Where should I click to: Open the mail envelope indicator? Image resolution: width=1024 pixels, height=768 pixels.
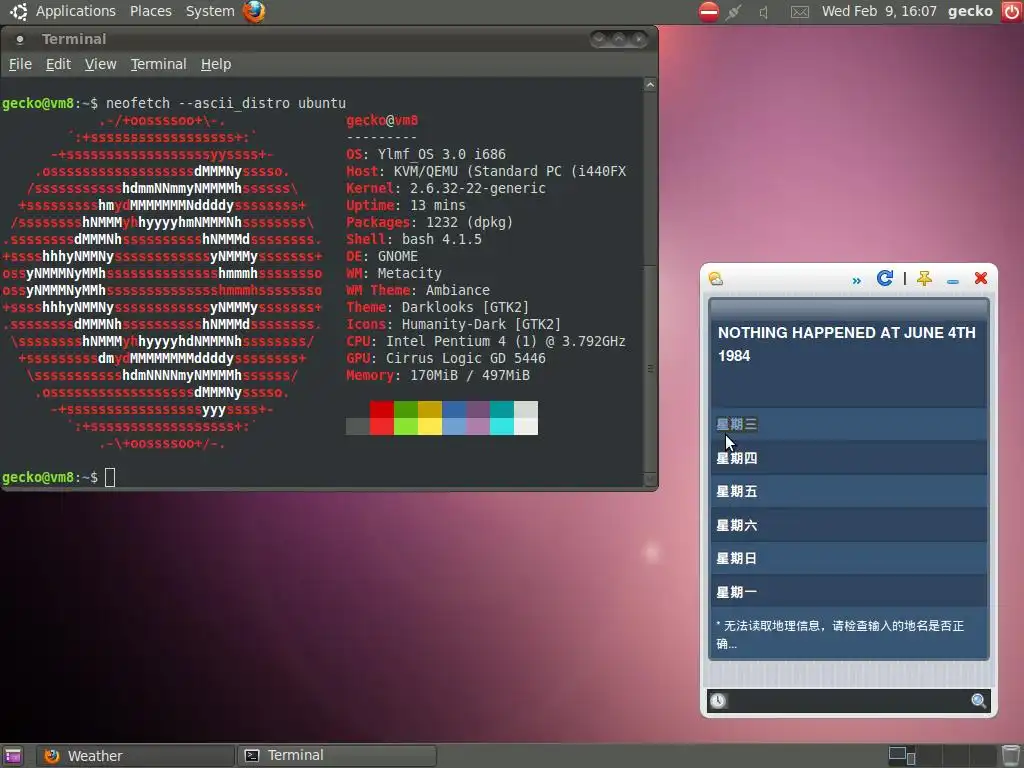click(799, 12)
